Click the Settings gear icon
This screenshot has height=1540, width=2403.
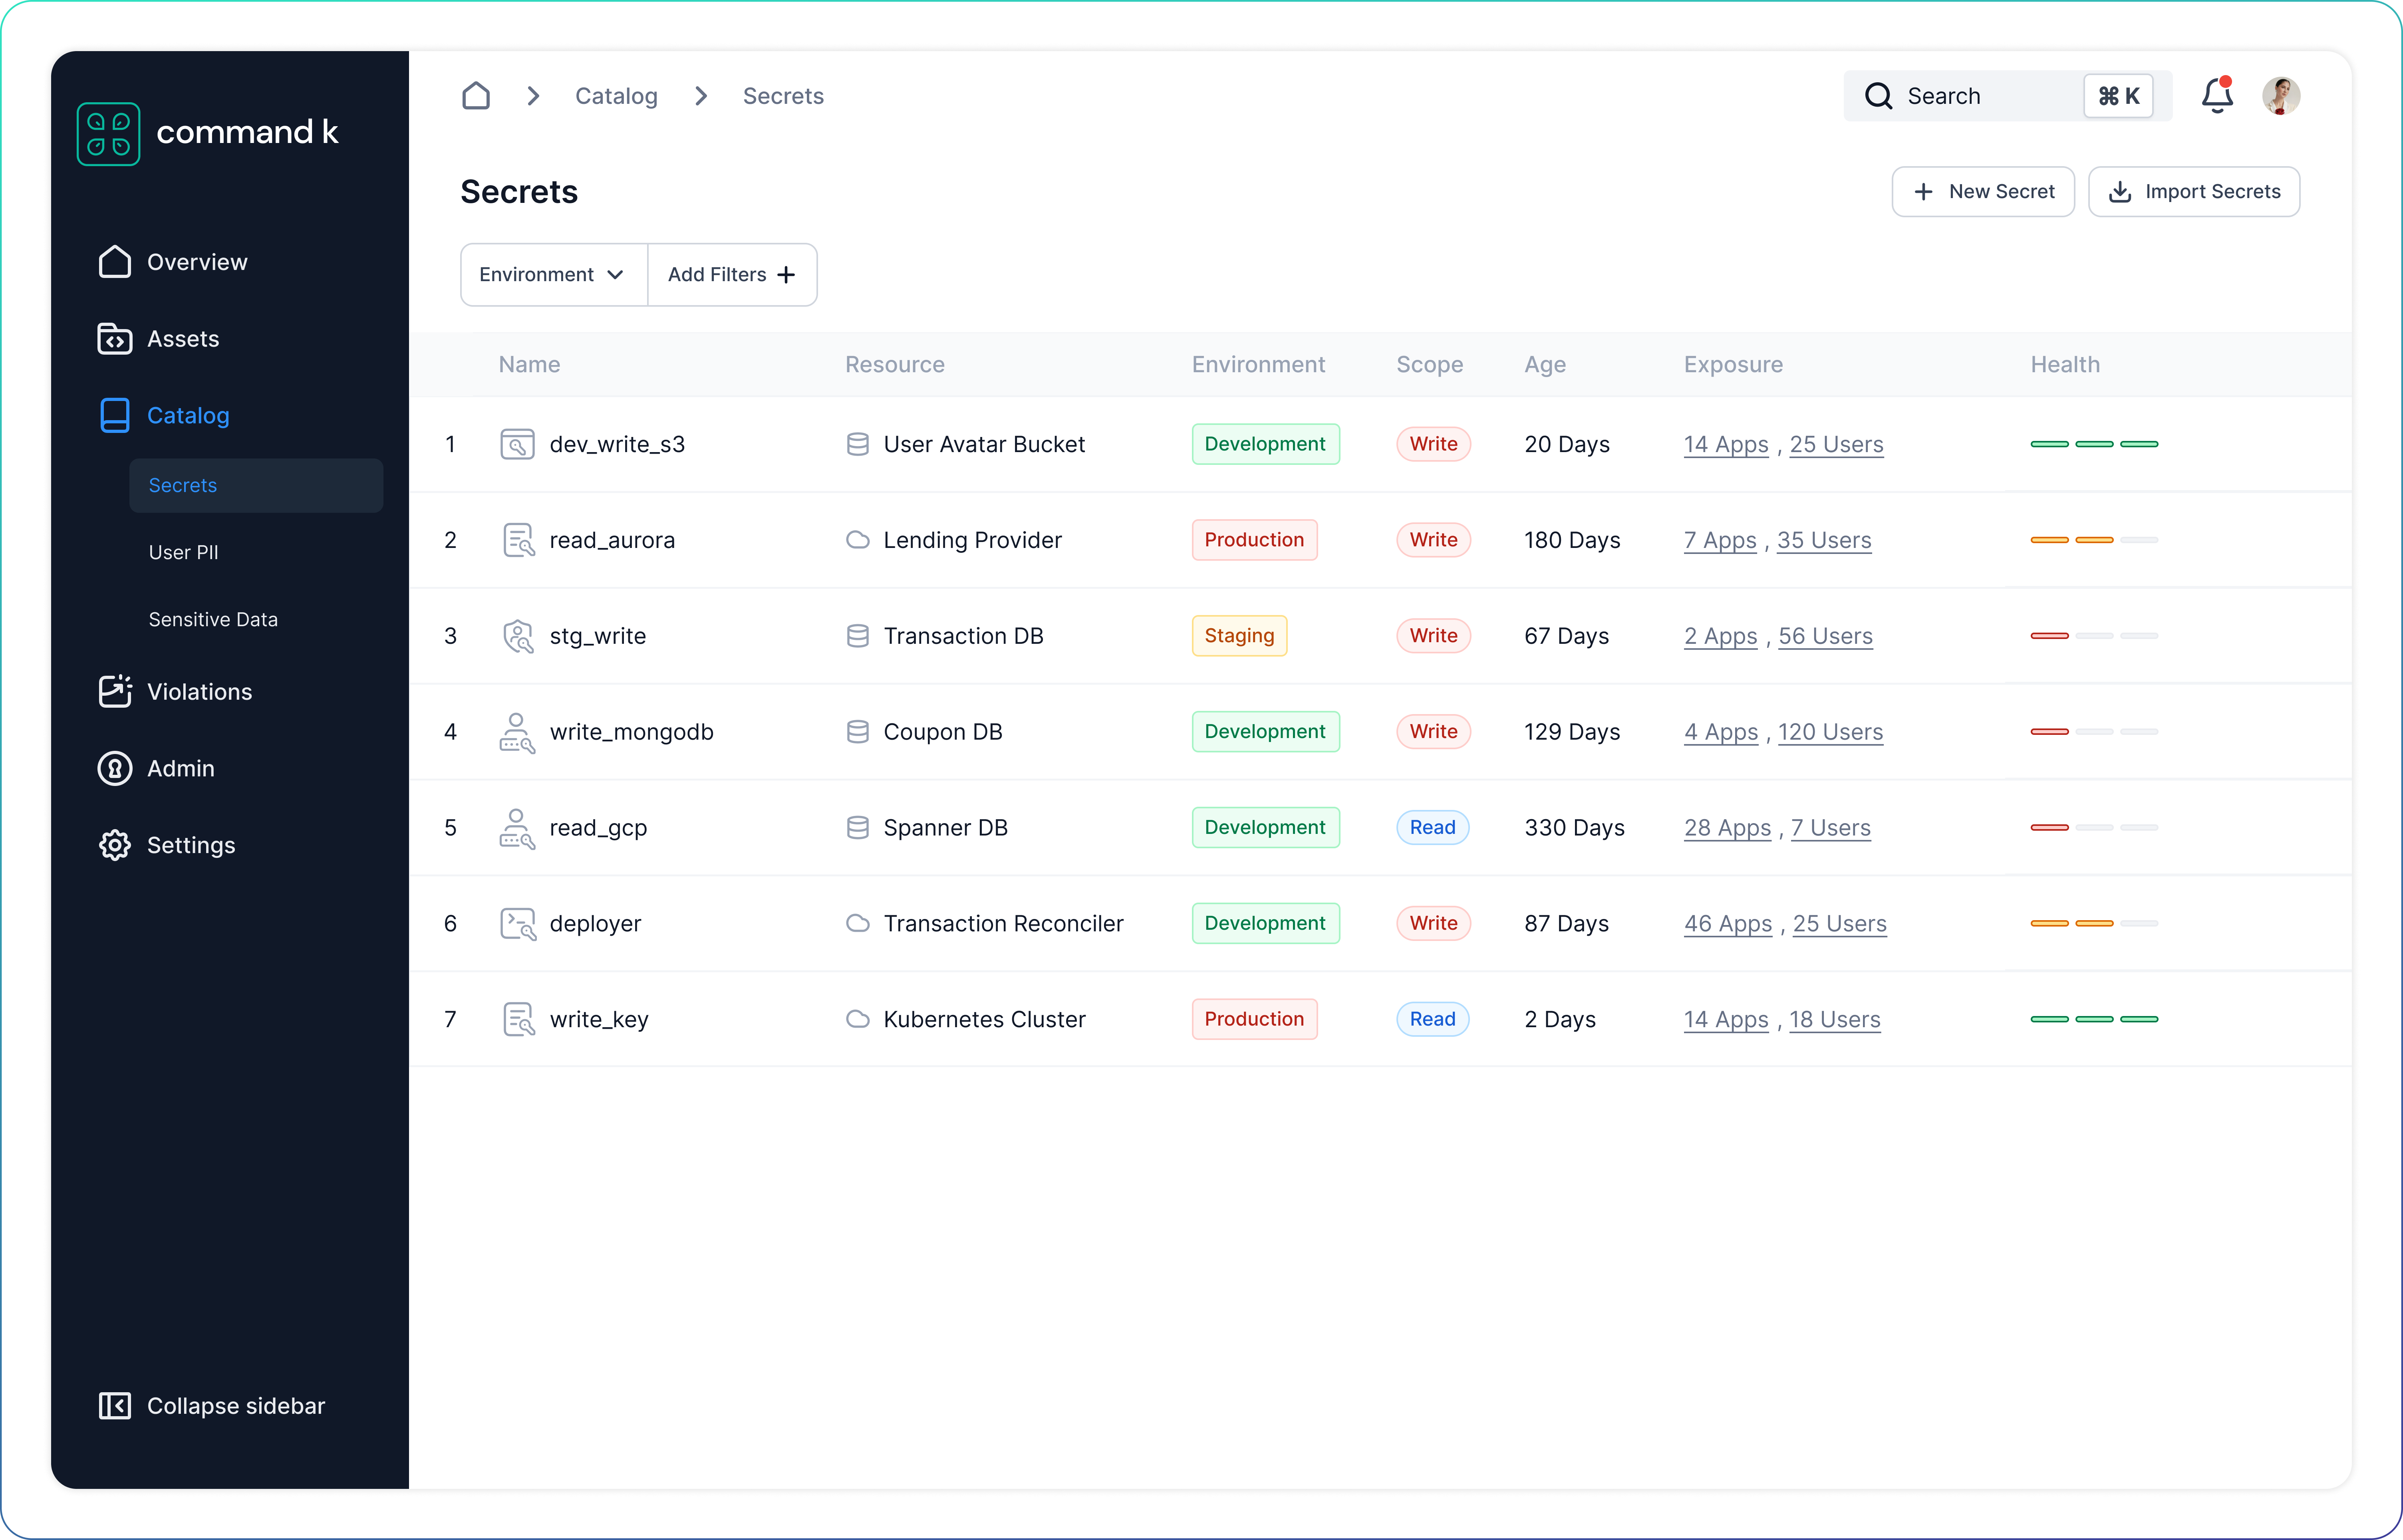coord(115,845)
